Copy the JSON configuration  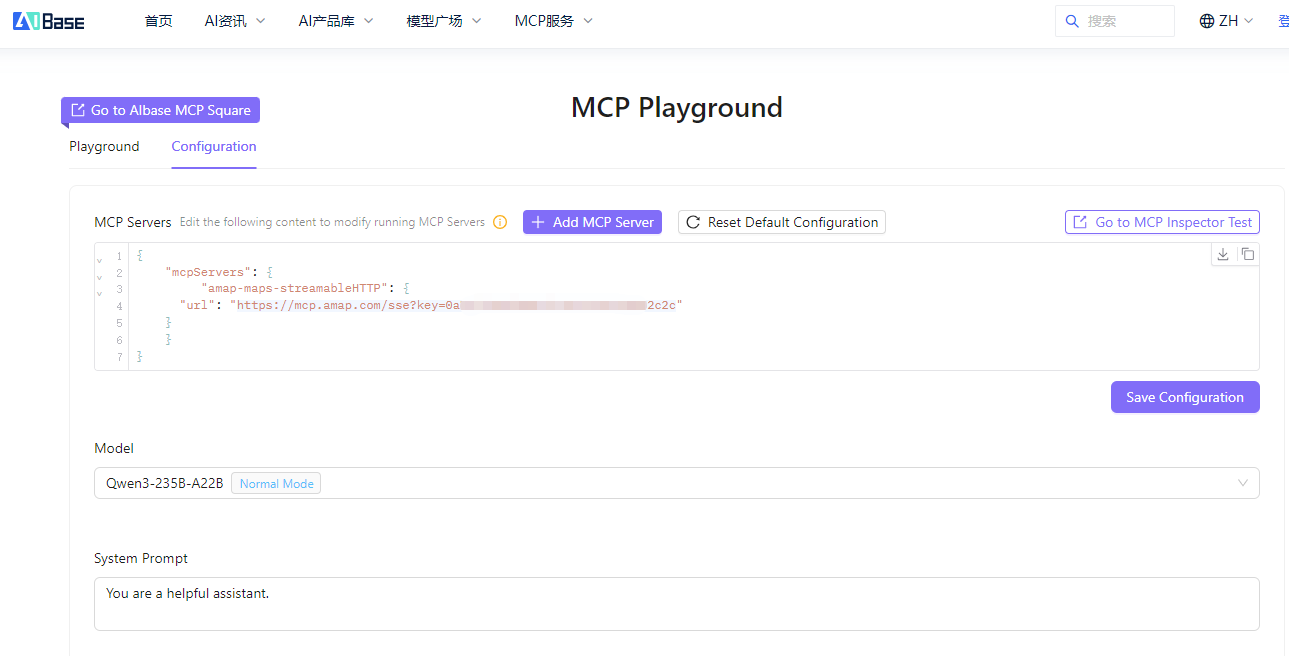click(x=1247, y=254)
